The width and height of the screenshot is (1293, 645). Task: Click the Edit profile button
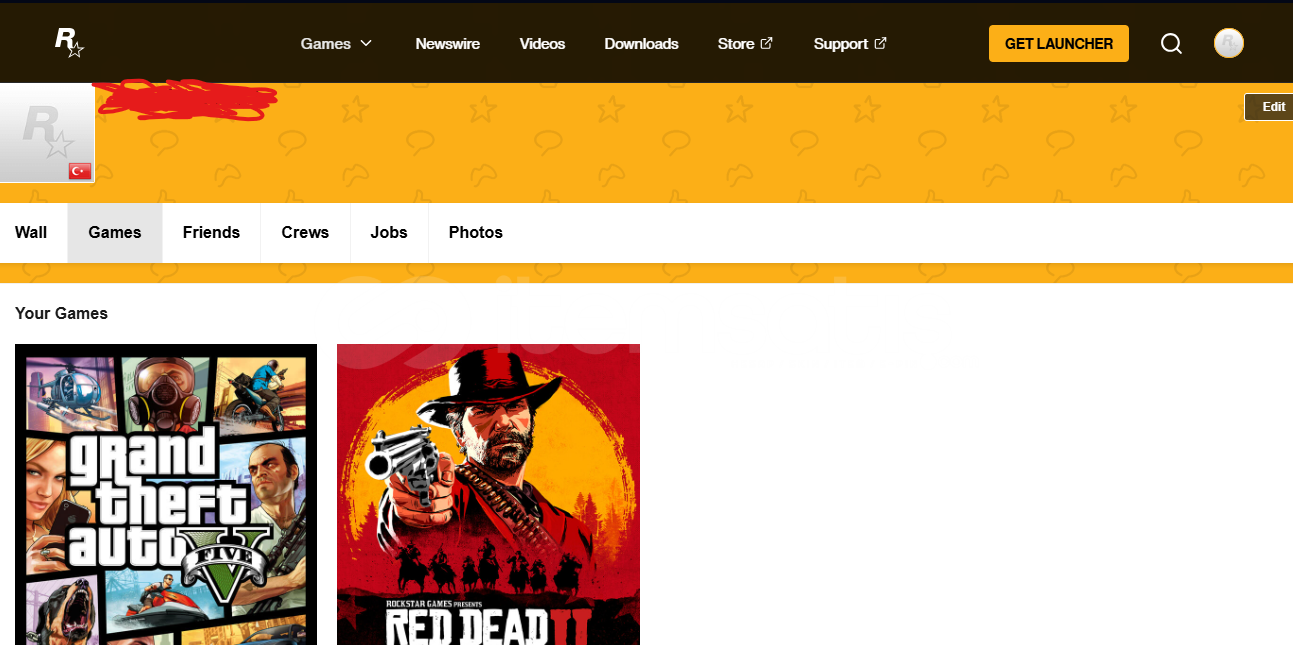1269,107
